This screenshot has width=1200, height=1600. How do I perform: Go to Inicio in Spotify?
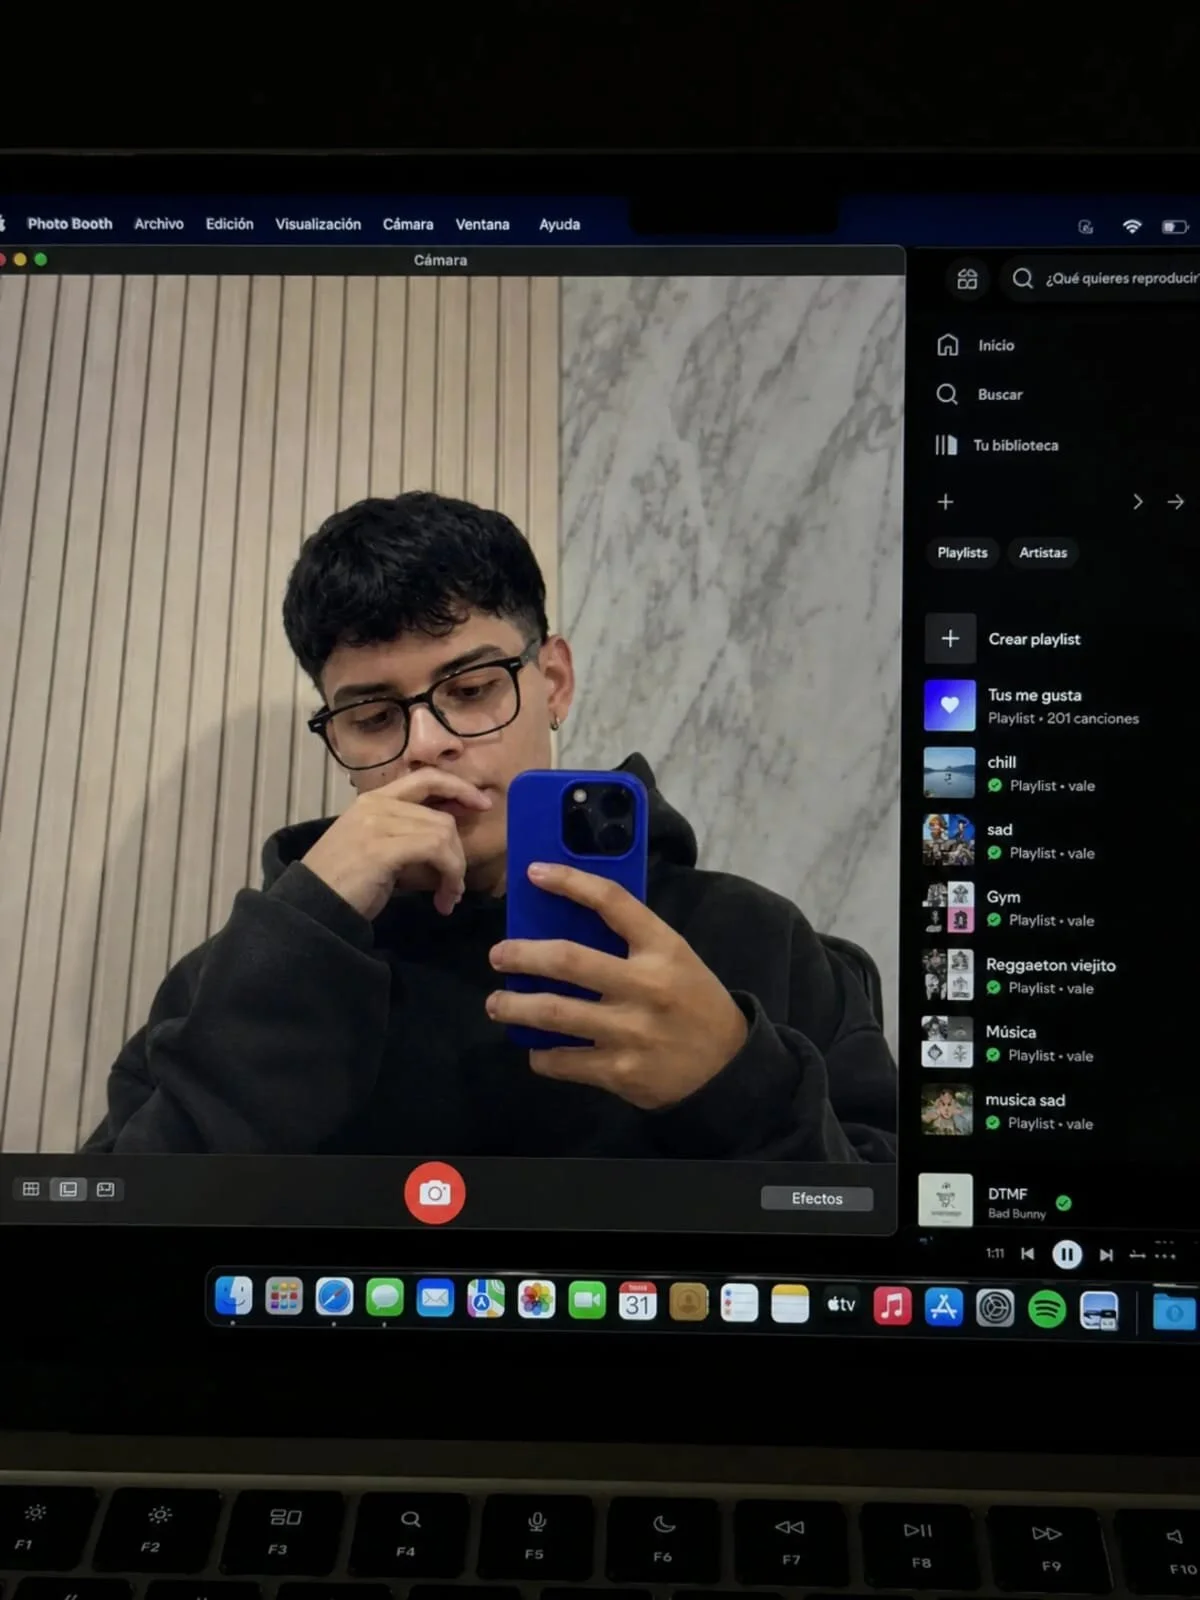976,345
